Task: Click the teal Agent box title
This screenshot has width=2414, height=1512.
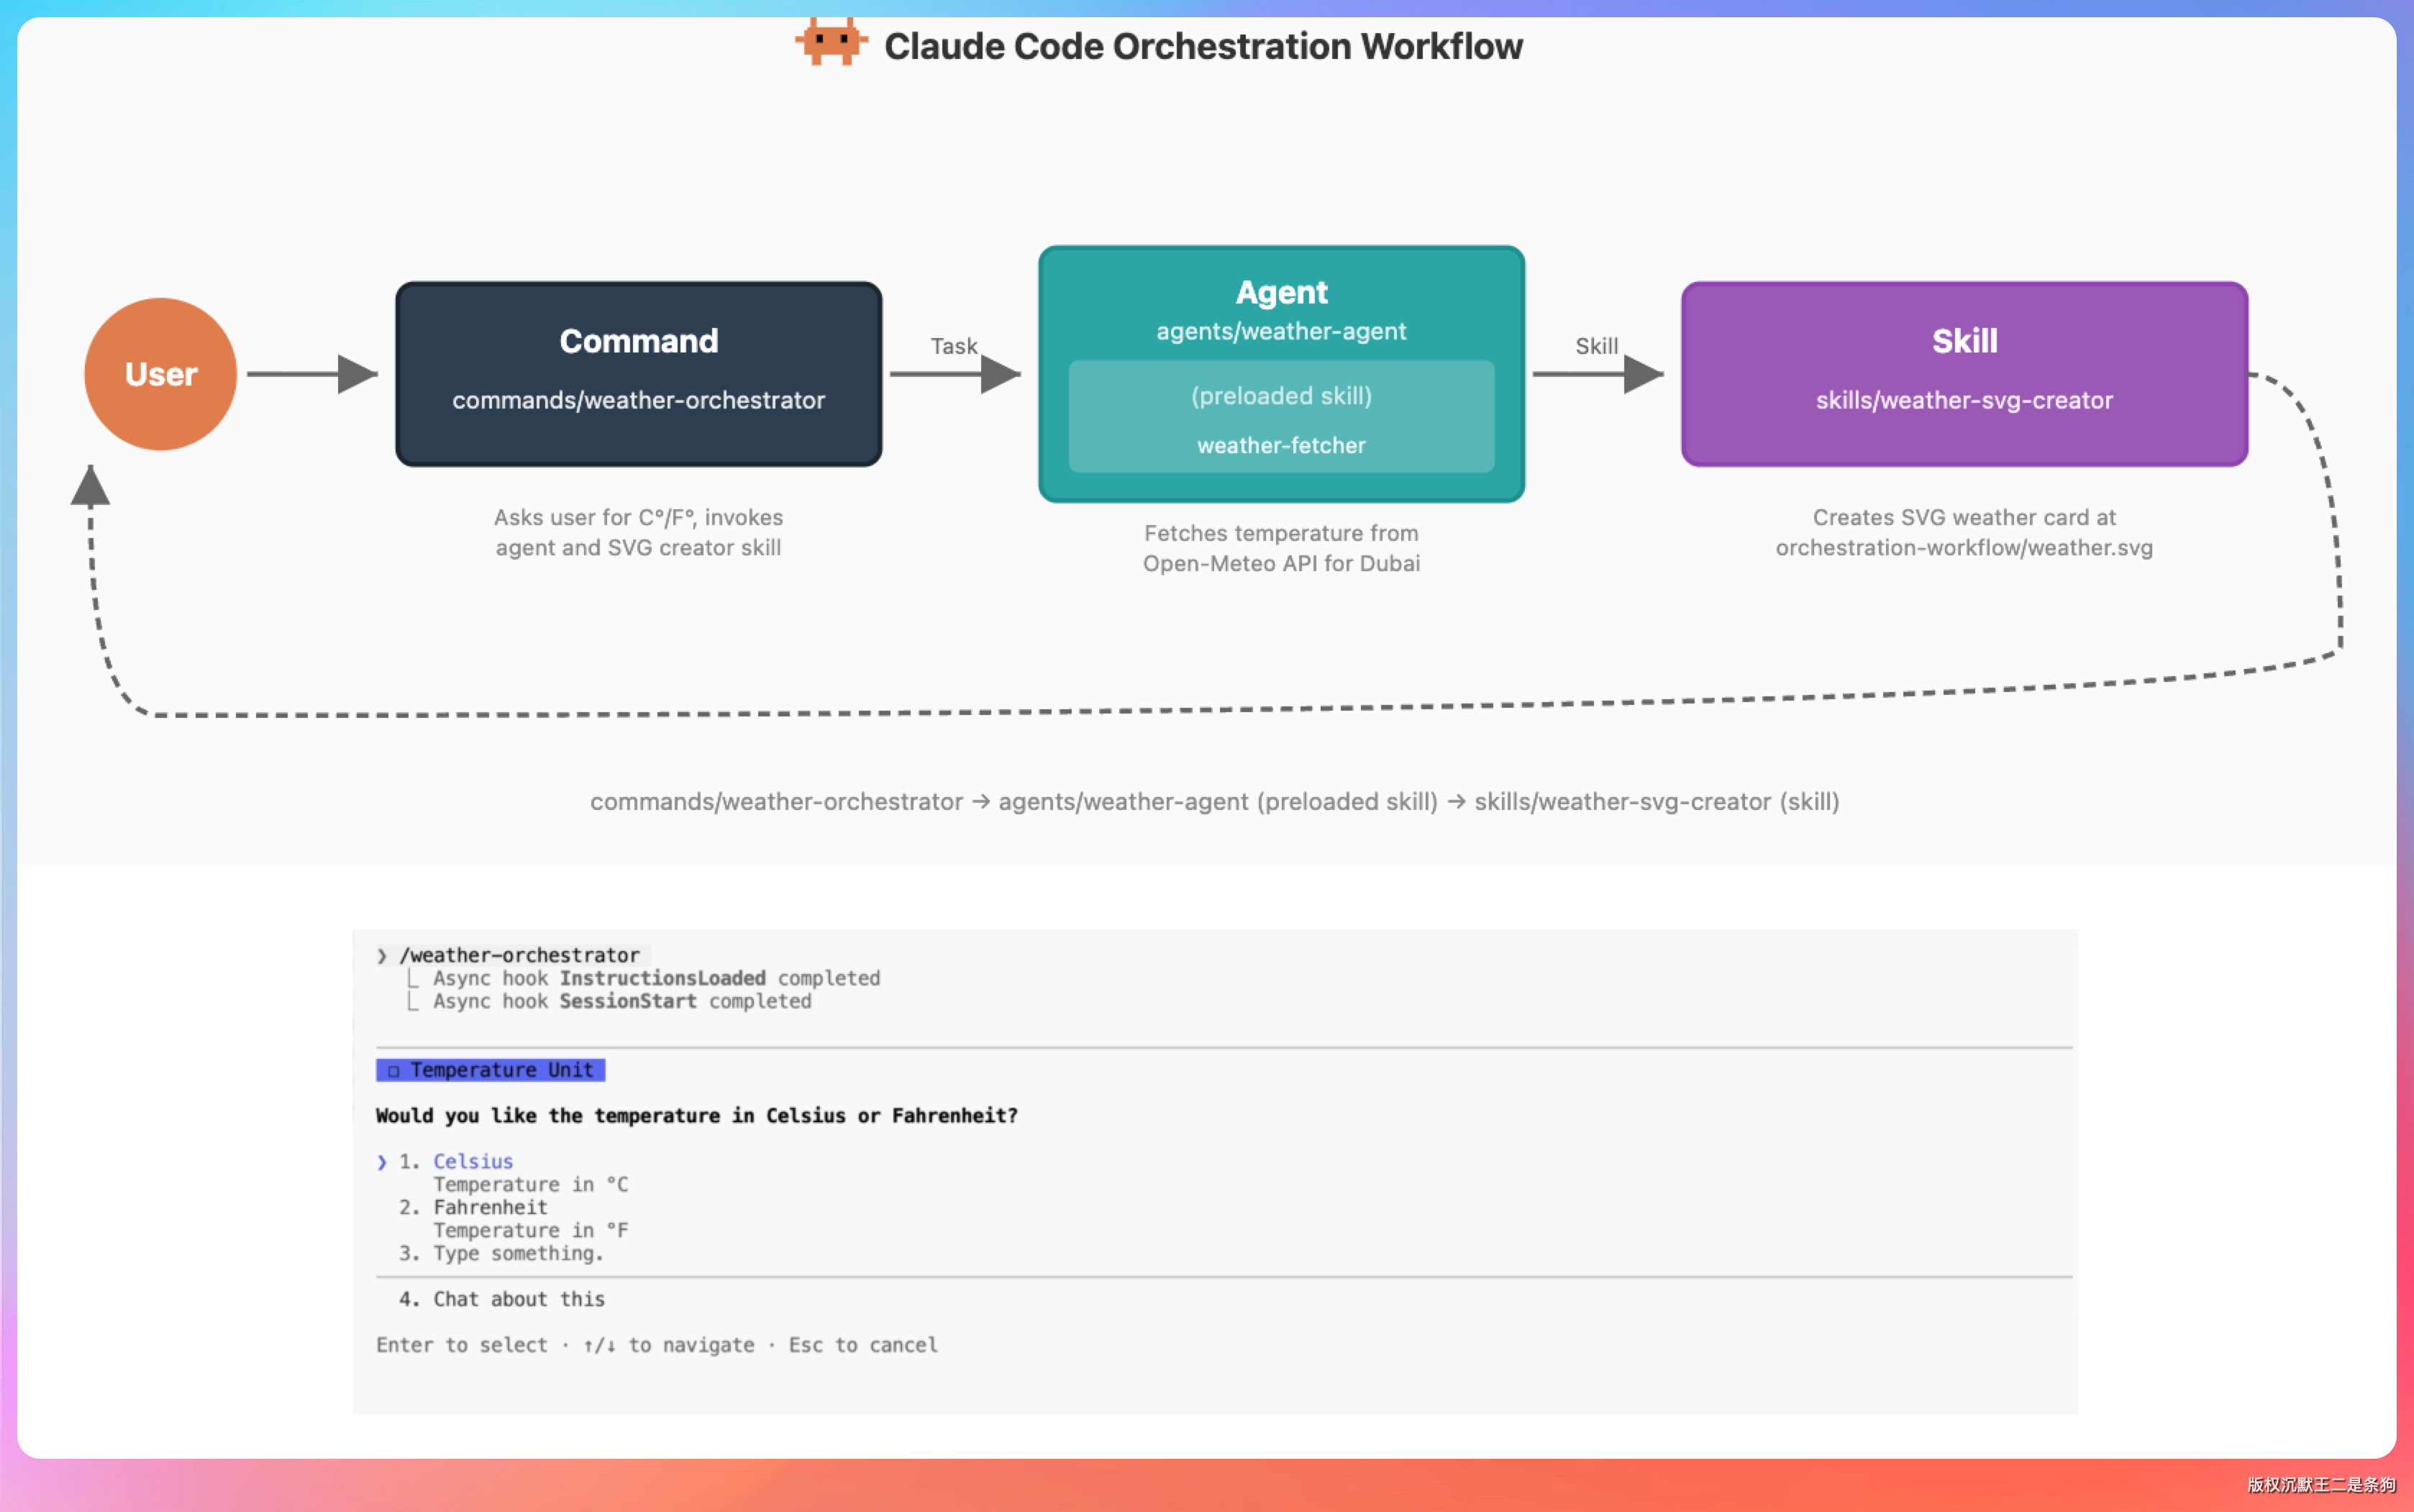Action: [x=1281, y=293]
